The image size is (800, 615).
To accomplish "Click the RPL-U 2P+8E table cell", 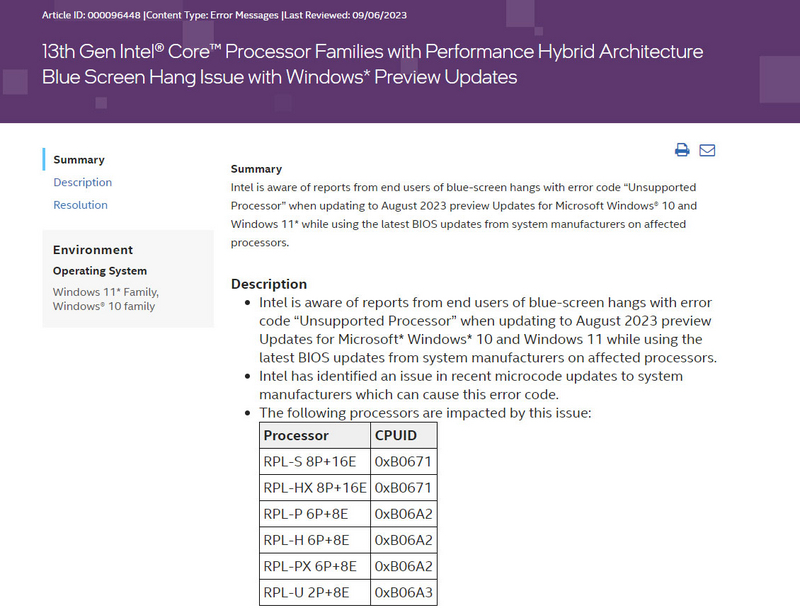I will click(x=315, y=593).
